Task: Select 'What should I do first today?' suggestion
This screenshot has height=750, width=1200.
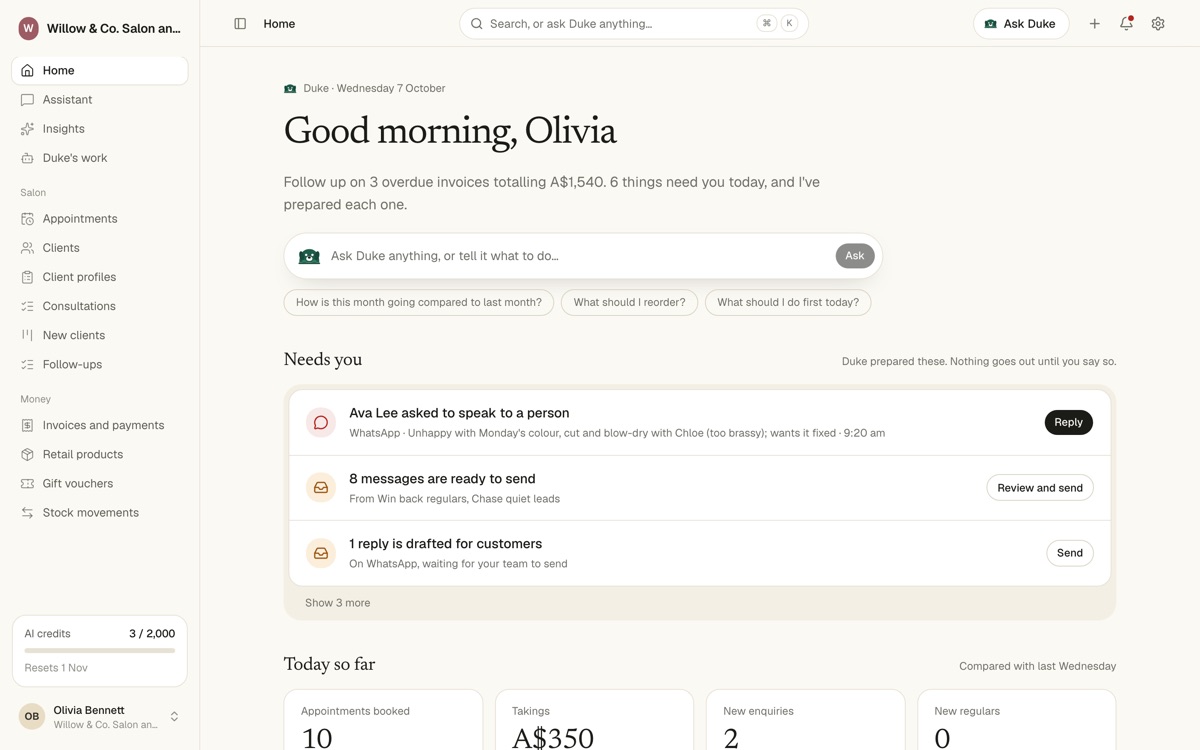Action: tap(788, 302)
